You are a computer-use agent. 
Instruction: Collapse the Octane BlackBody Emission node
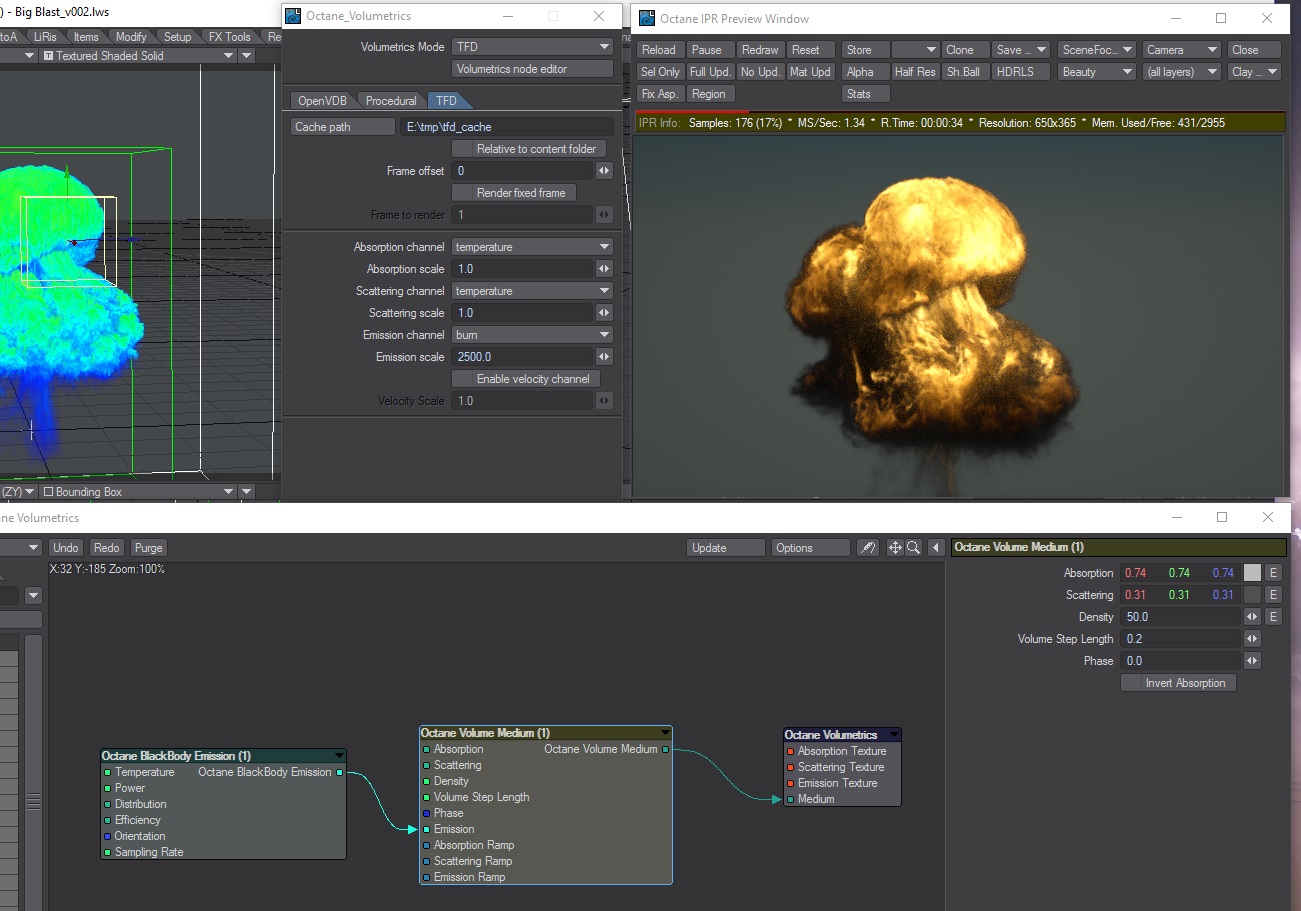pos(340,756)
